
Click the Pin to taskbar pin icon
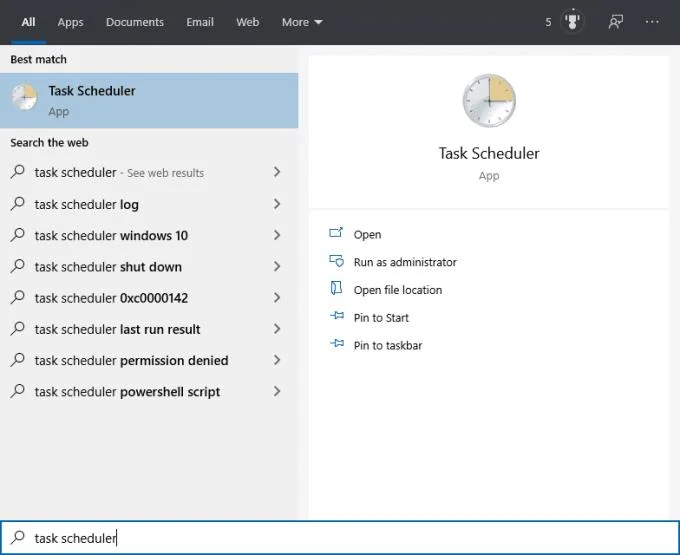[337, 344]
